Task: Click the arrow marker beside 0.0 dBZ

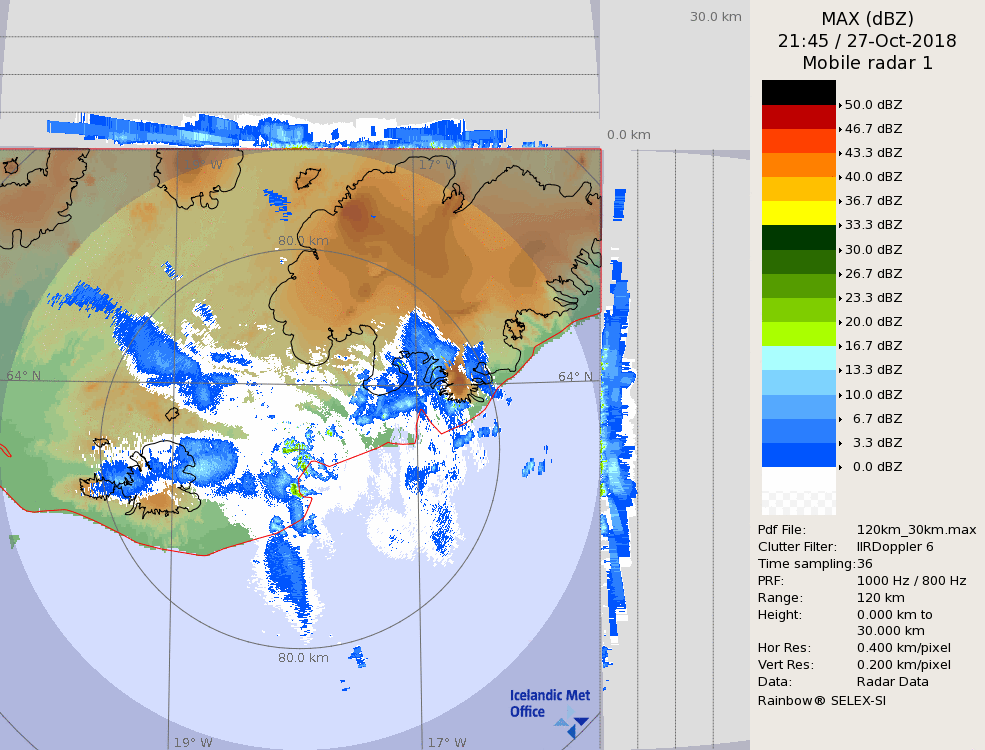Action: (840, 467)
